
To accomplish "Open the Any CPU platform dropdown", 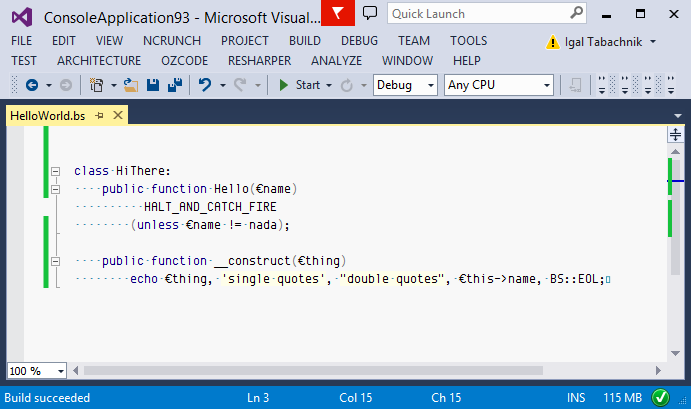I will 498,85.
